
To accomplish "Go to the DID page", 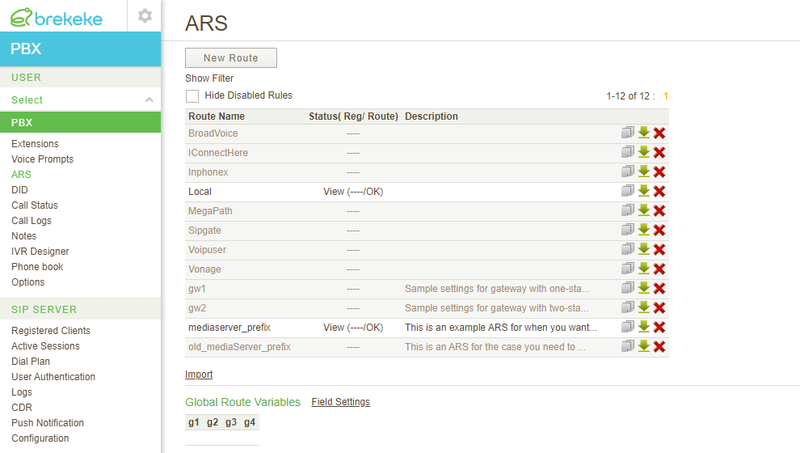I will click(x=19, y=190).
